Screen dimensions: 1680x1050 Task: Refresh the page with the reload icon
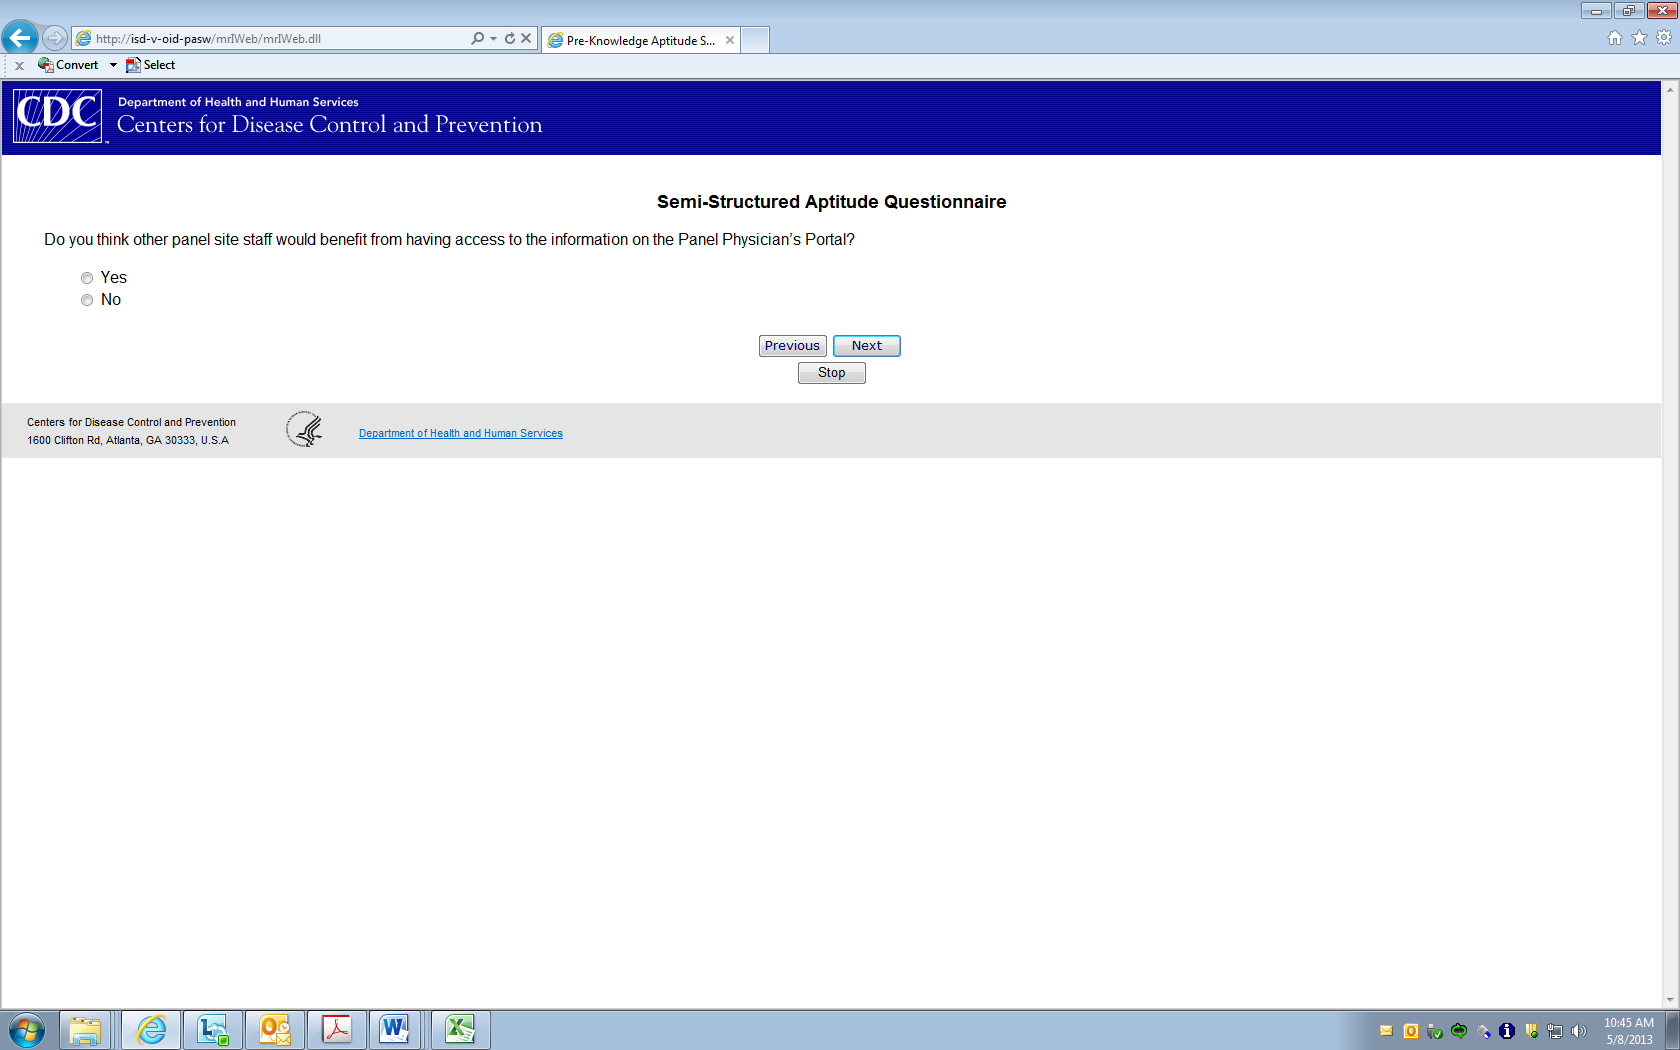(x=510, y=38)
